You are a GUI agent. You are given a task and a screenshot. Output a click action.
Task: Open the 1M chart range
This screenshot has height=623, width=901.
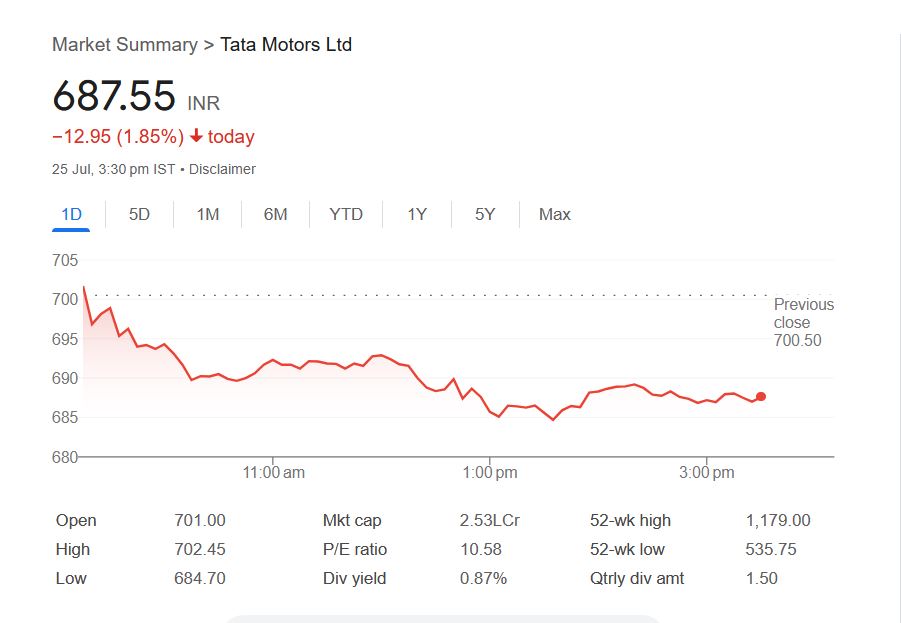coord(208,214)
